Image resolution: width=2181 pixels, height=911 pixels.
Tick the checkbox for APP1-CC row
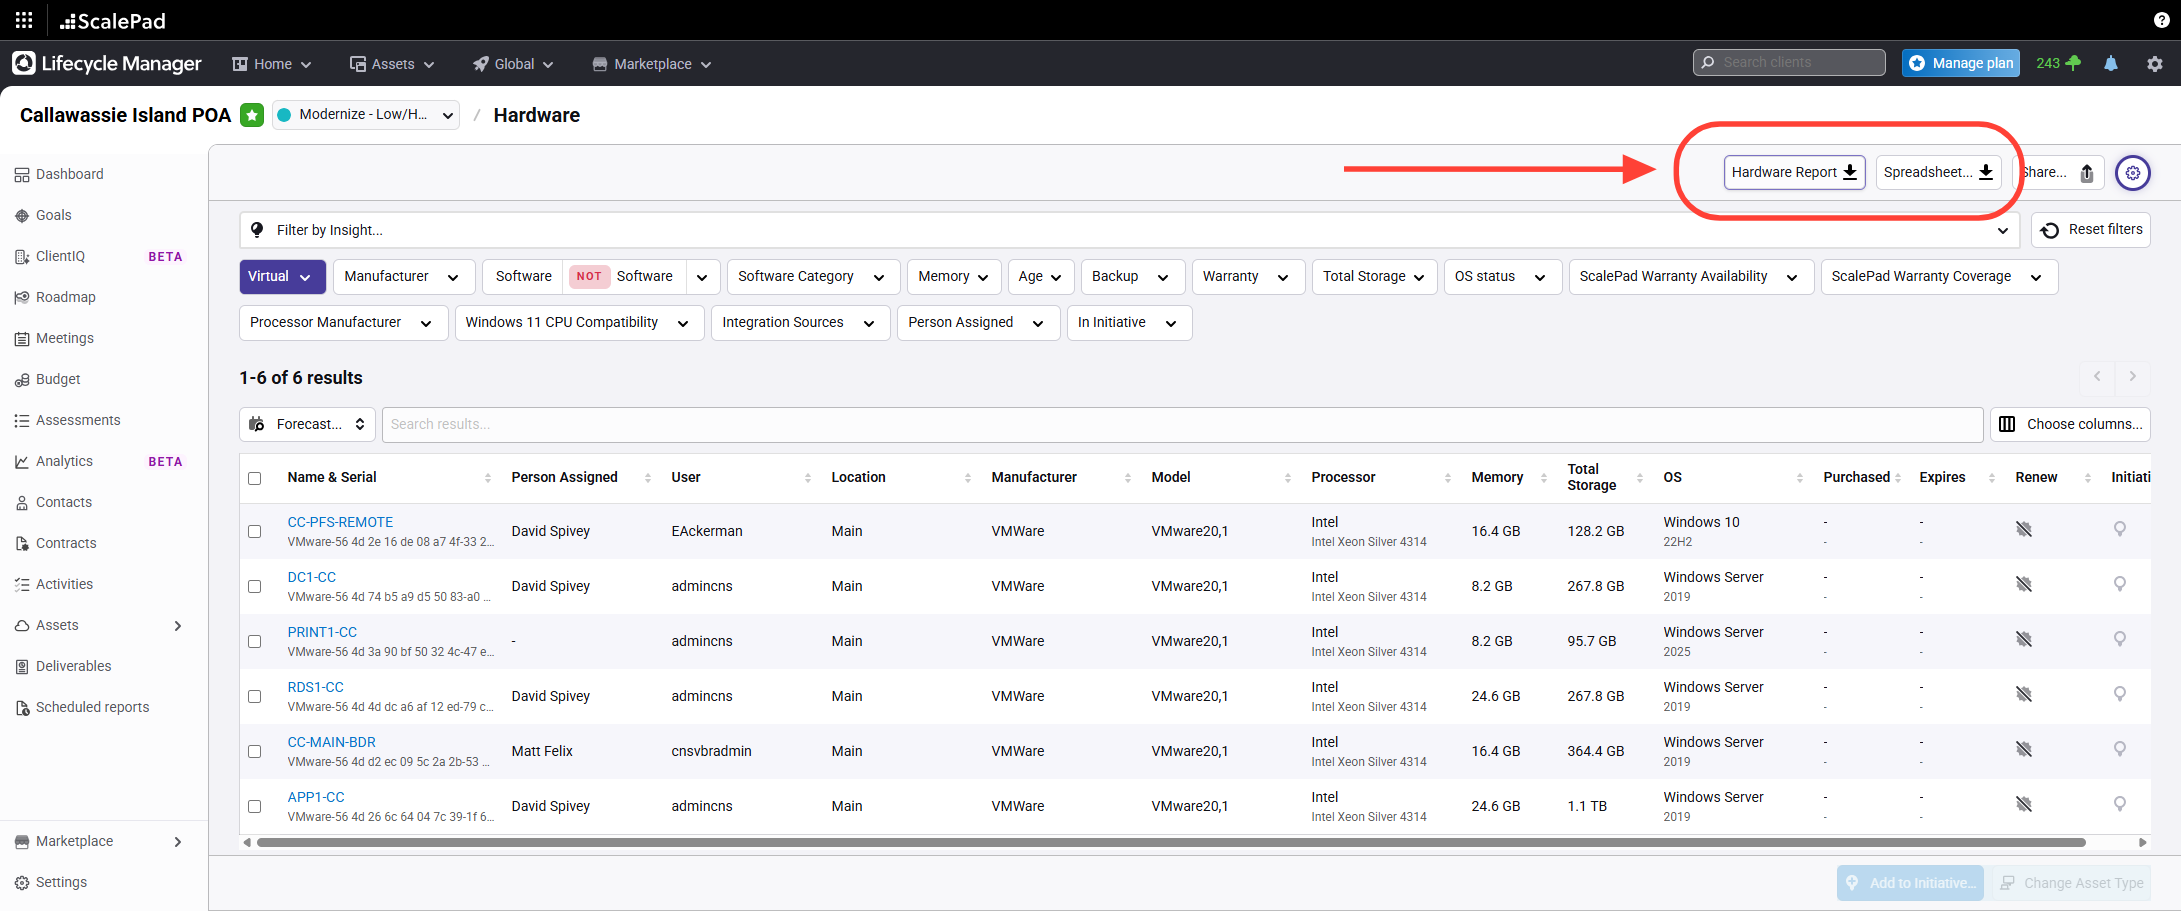pos(255,806)
